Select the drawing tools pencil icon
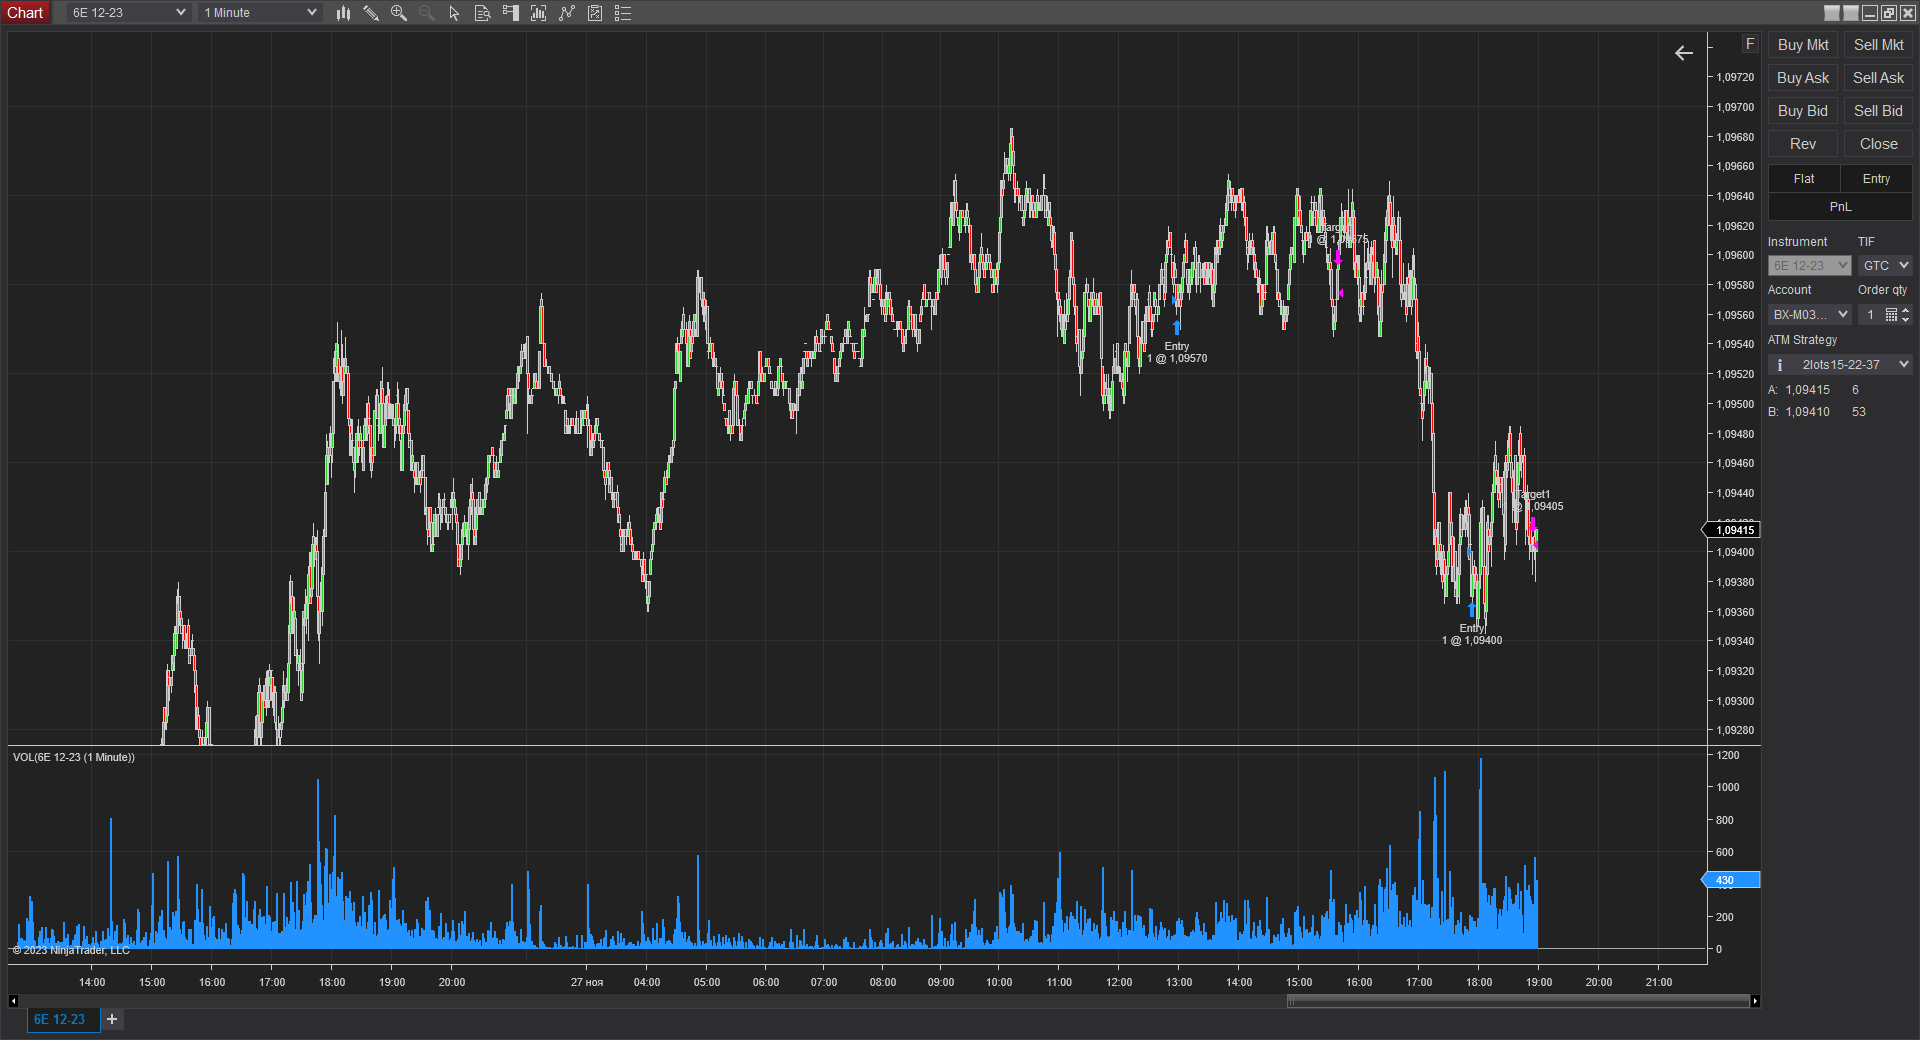Image resolution: width=1920 pixels, height=1040 pixels. 371,13
